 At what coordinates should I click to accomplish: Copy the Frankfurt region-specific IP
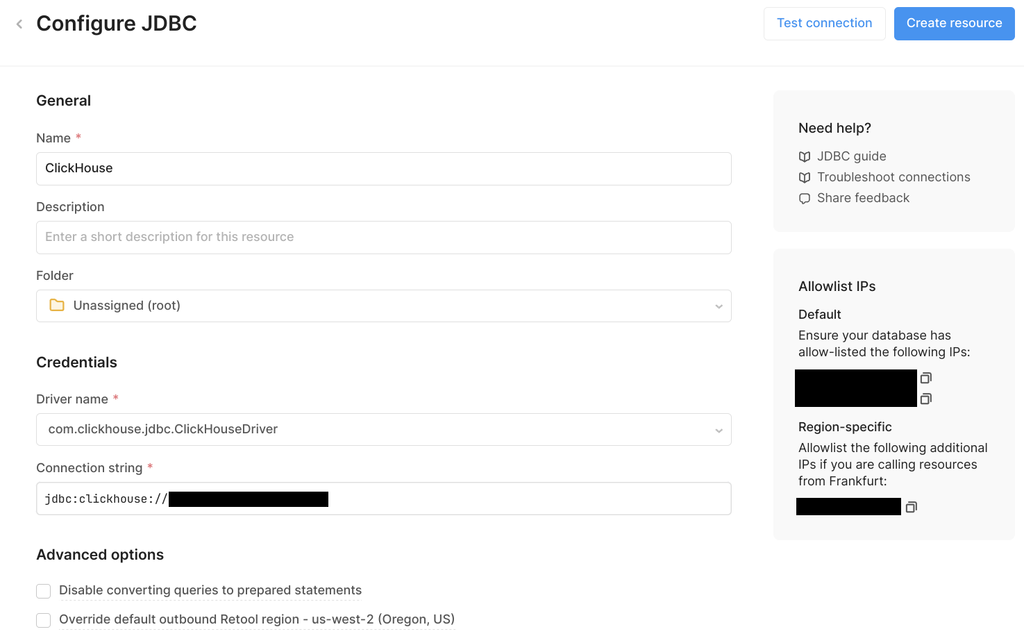click(911, 508)
